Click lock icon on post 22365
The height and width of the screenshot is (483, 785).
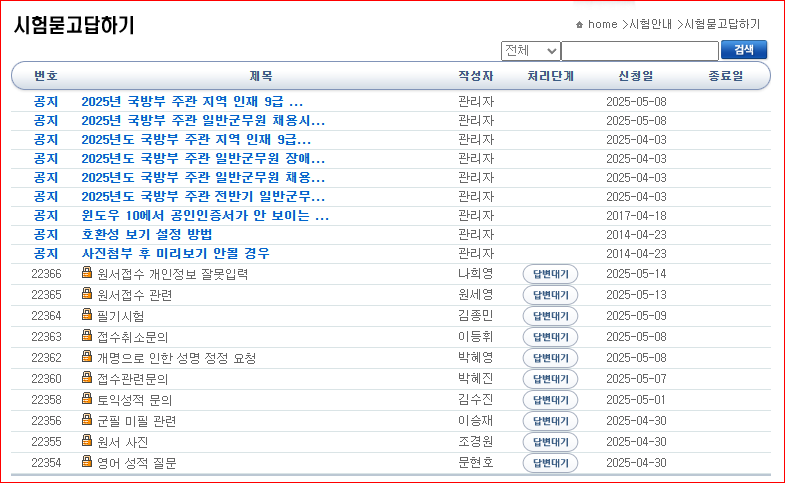pyautogui.click(x=87, y=293)
